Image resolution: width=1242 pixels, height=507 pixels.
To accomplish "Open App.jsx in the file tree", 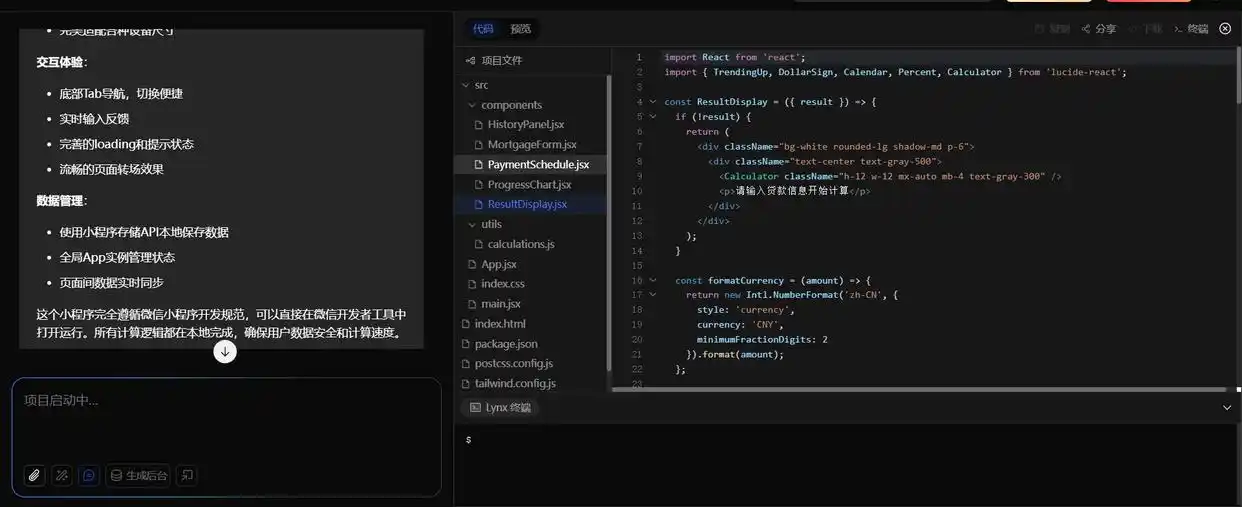I will pyautogui.click(x=499, y=264).
